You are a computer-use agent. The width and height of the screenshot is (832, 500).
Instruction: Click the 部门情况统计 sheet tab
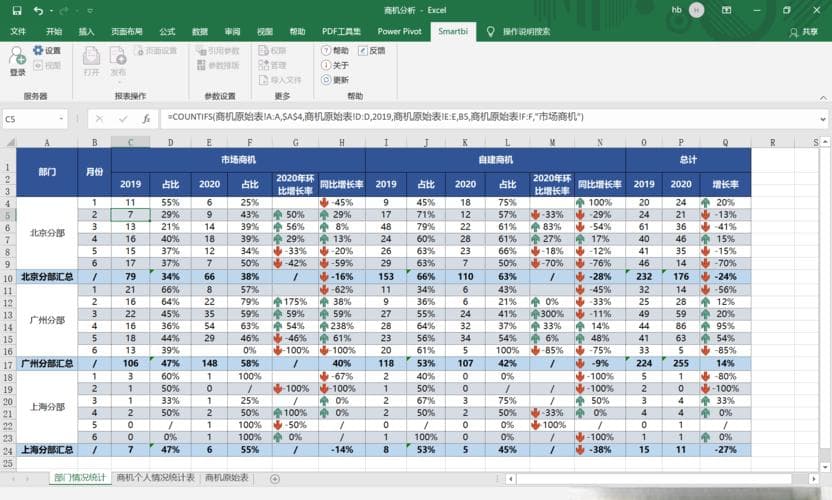[80, 478]
